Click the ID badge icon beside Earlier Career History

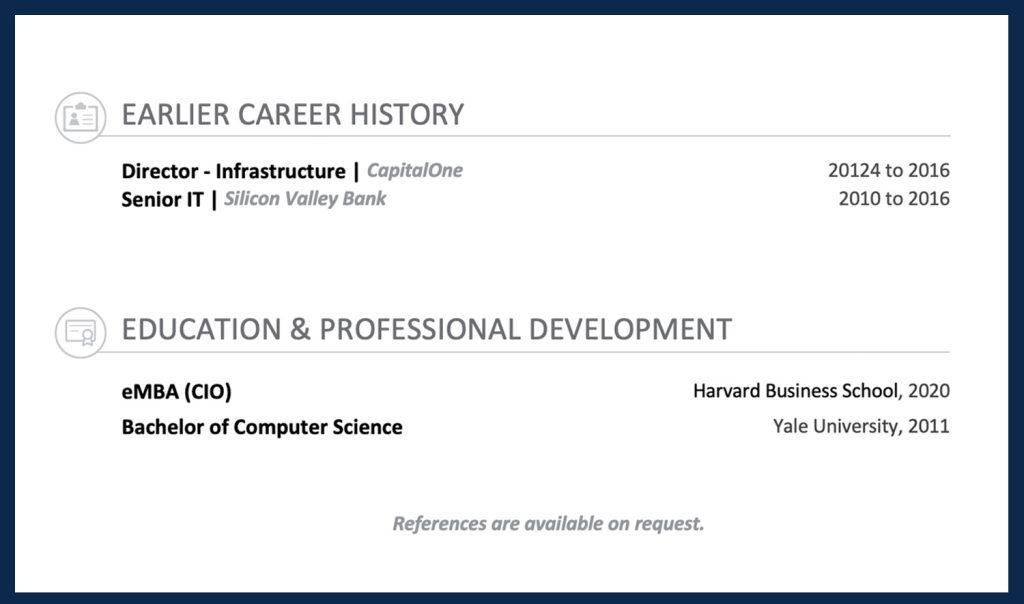tap(80, 117)
